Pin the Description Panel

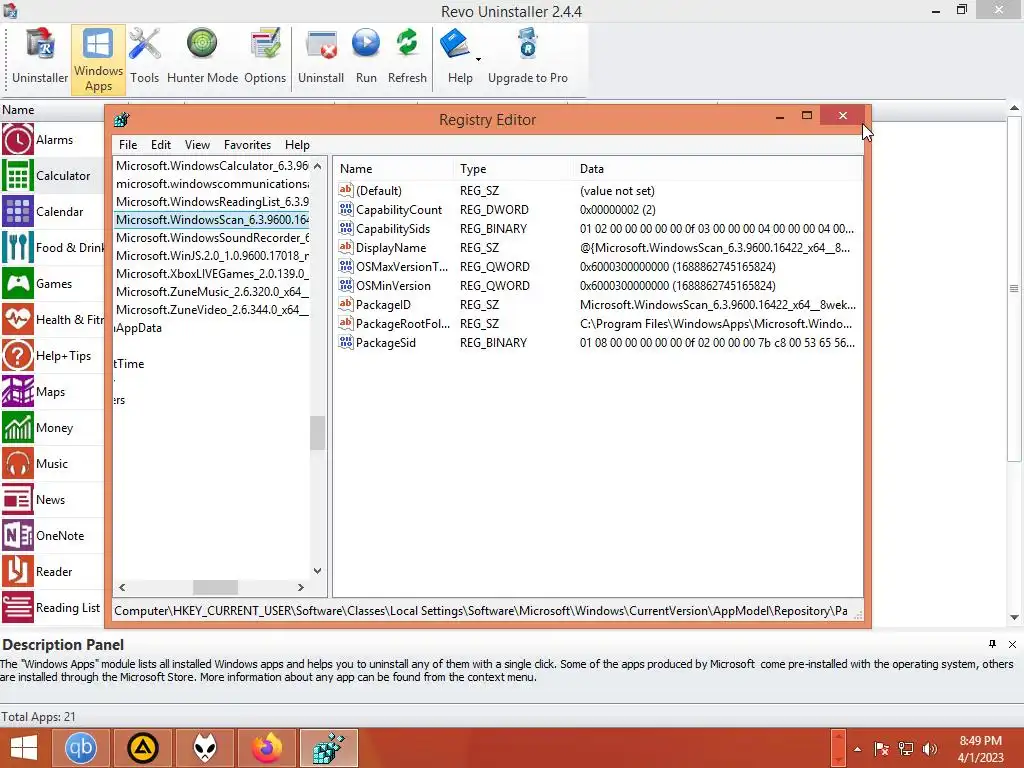tap(992, 644)
